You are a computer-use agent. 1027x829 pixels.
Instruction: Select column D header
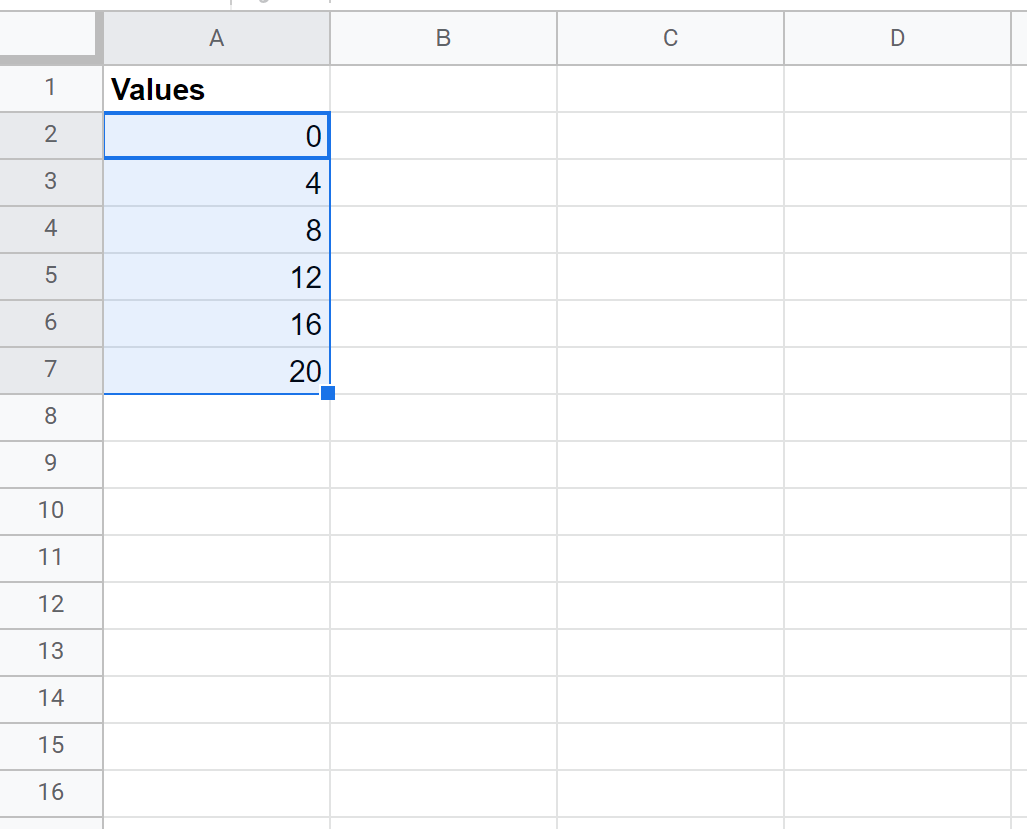click(897, 38)
